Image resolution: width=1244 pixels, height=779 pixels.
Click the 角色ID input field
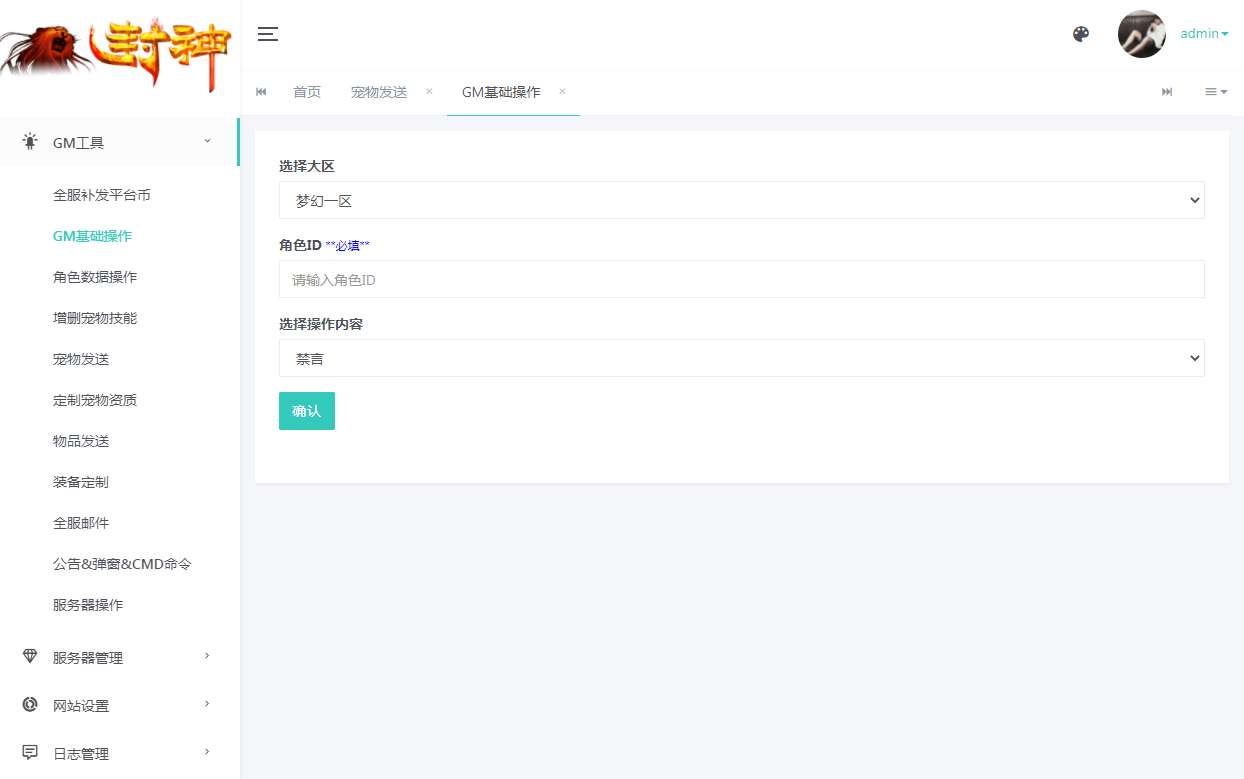pos(741,279)
